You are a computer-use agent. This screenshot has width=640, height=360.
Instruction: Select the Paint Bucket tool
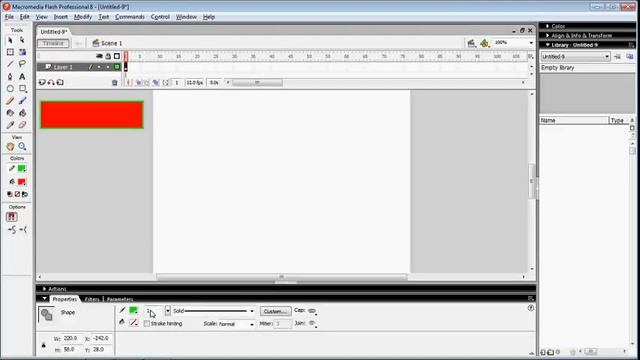point(22,113)
